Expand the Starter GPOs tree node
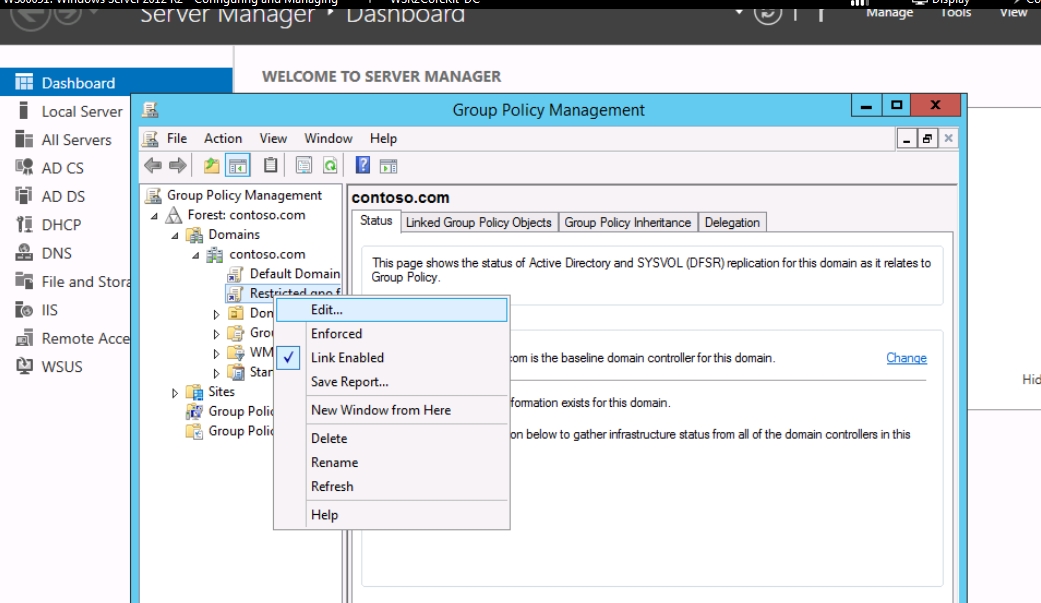The height and width of the screenshot is (603, 1041). click(216, 373)
